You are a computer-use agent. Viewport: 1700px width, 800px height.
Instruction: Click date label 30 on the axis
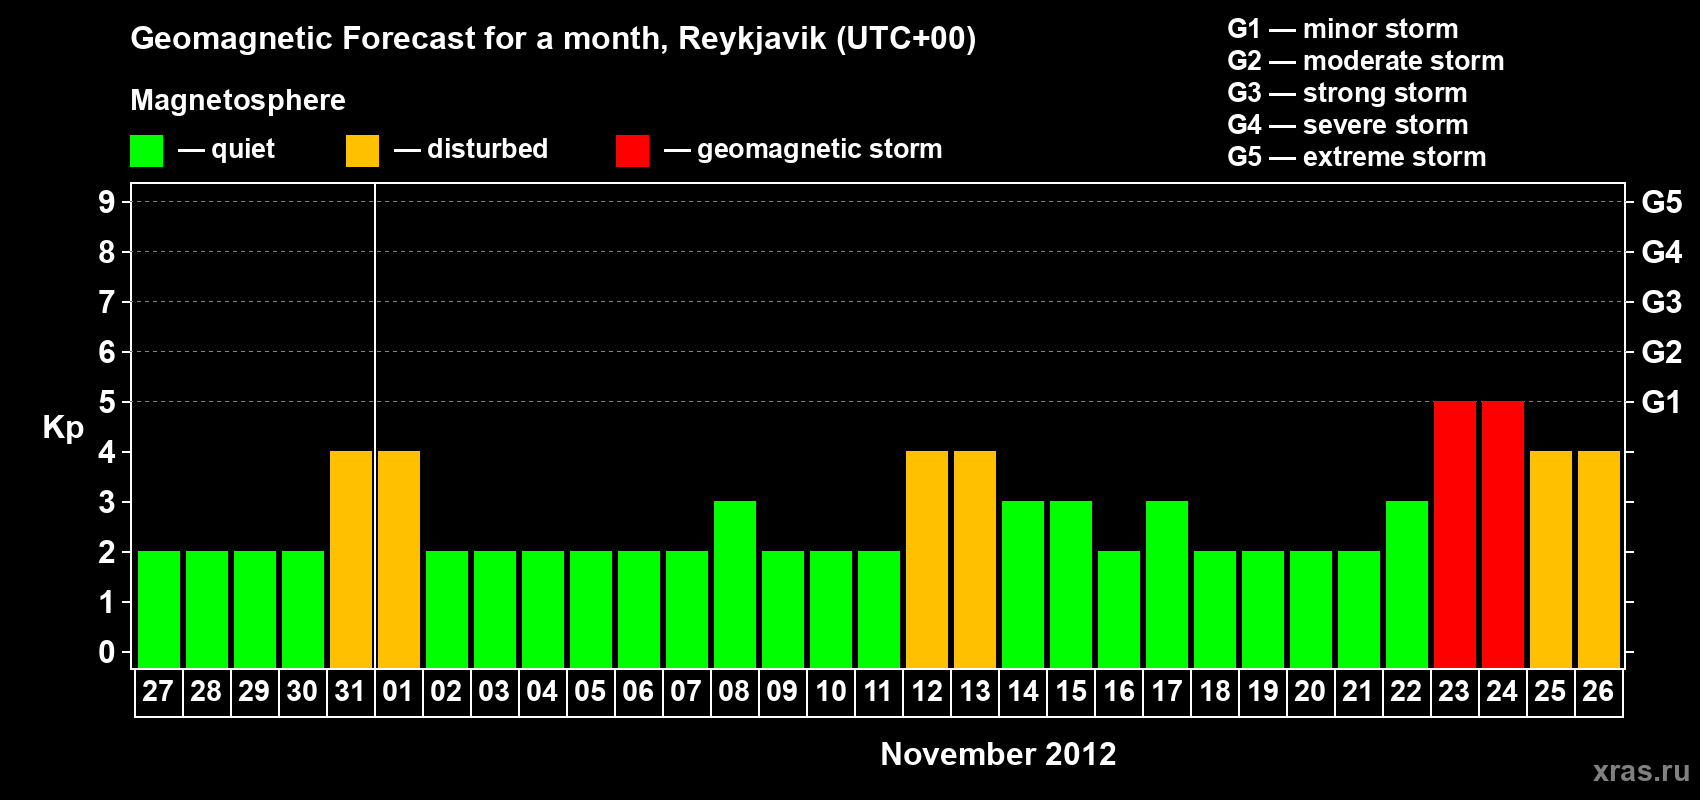(302, 692)
